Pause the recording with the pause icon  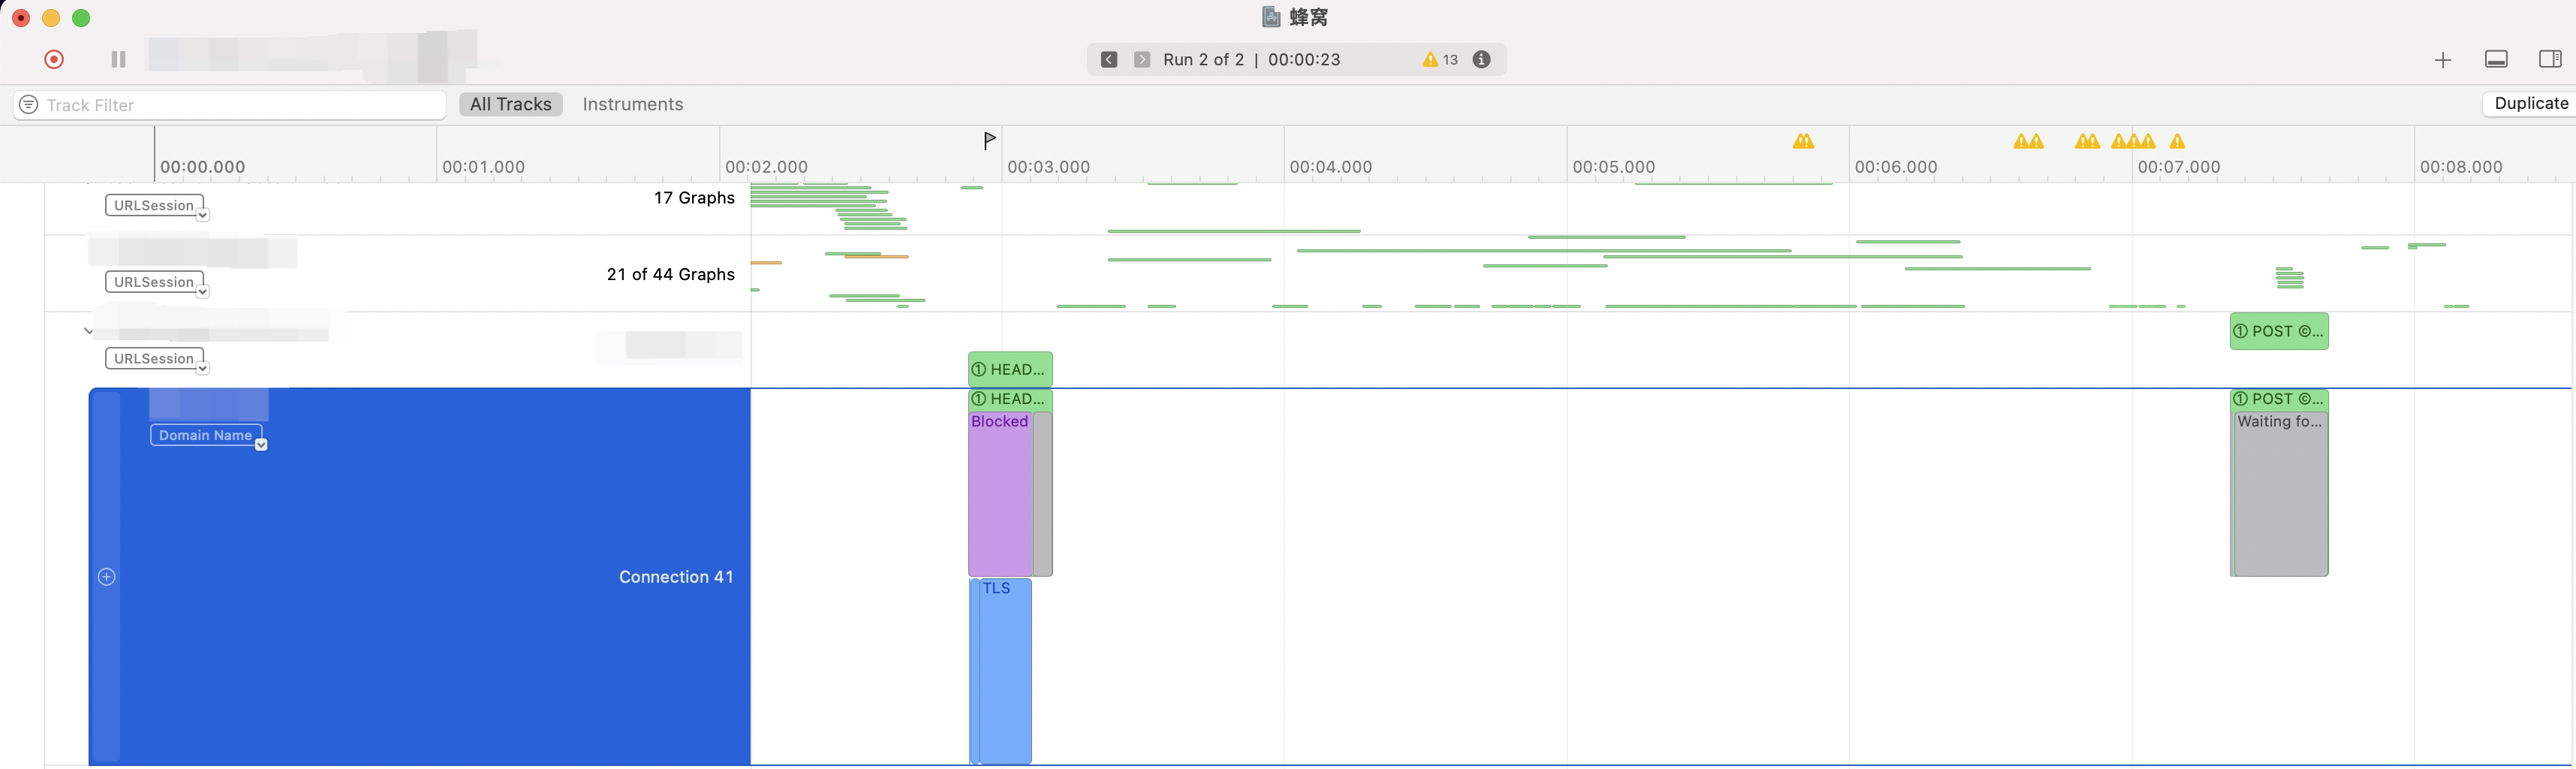118,60
